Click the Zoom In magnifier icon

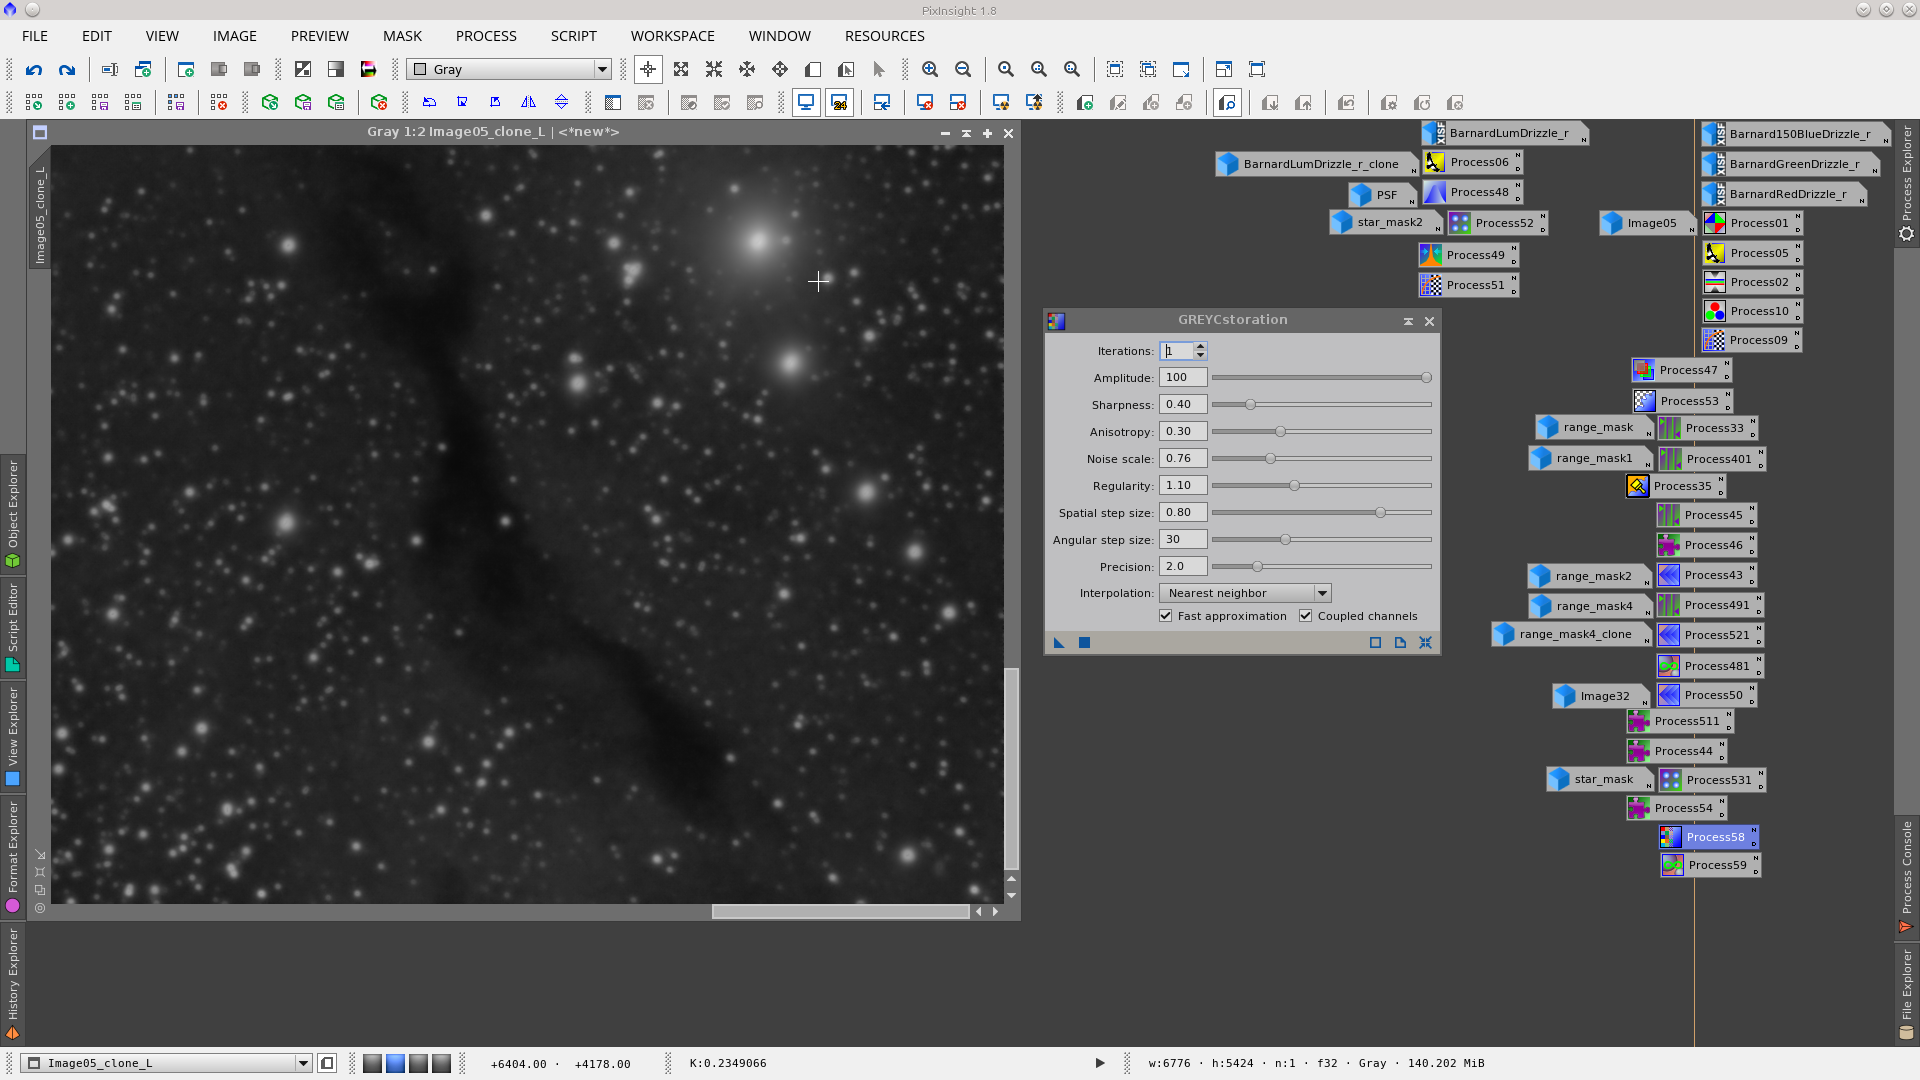click(930, 70)
